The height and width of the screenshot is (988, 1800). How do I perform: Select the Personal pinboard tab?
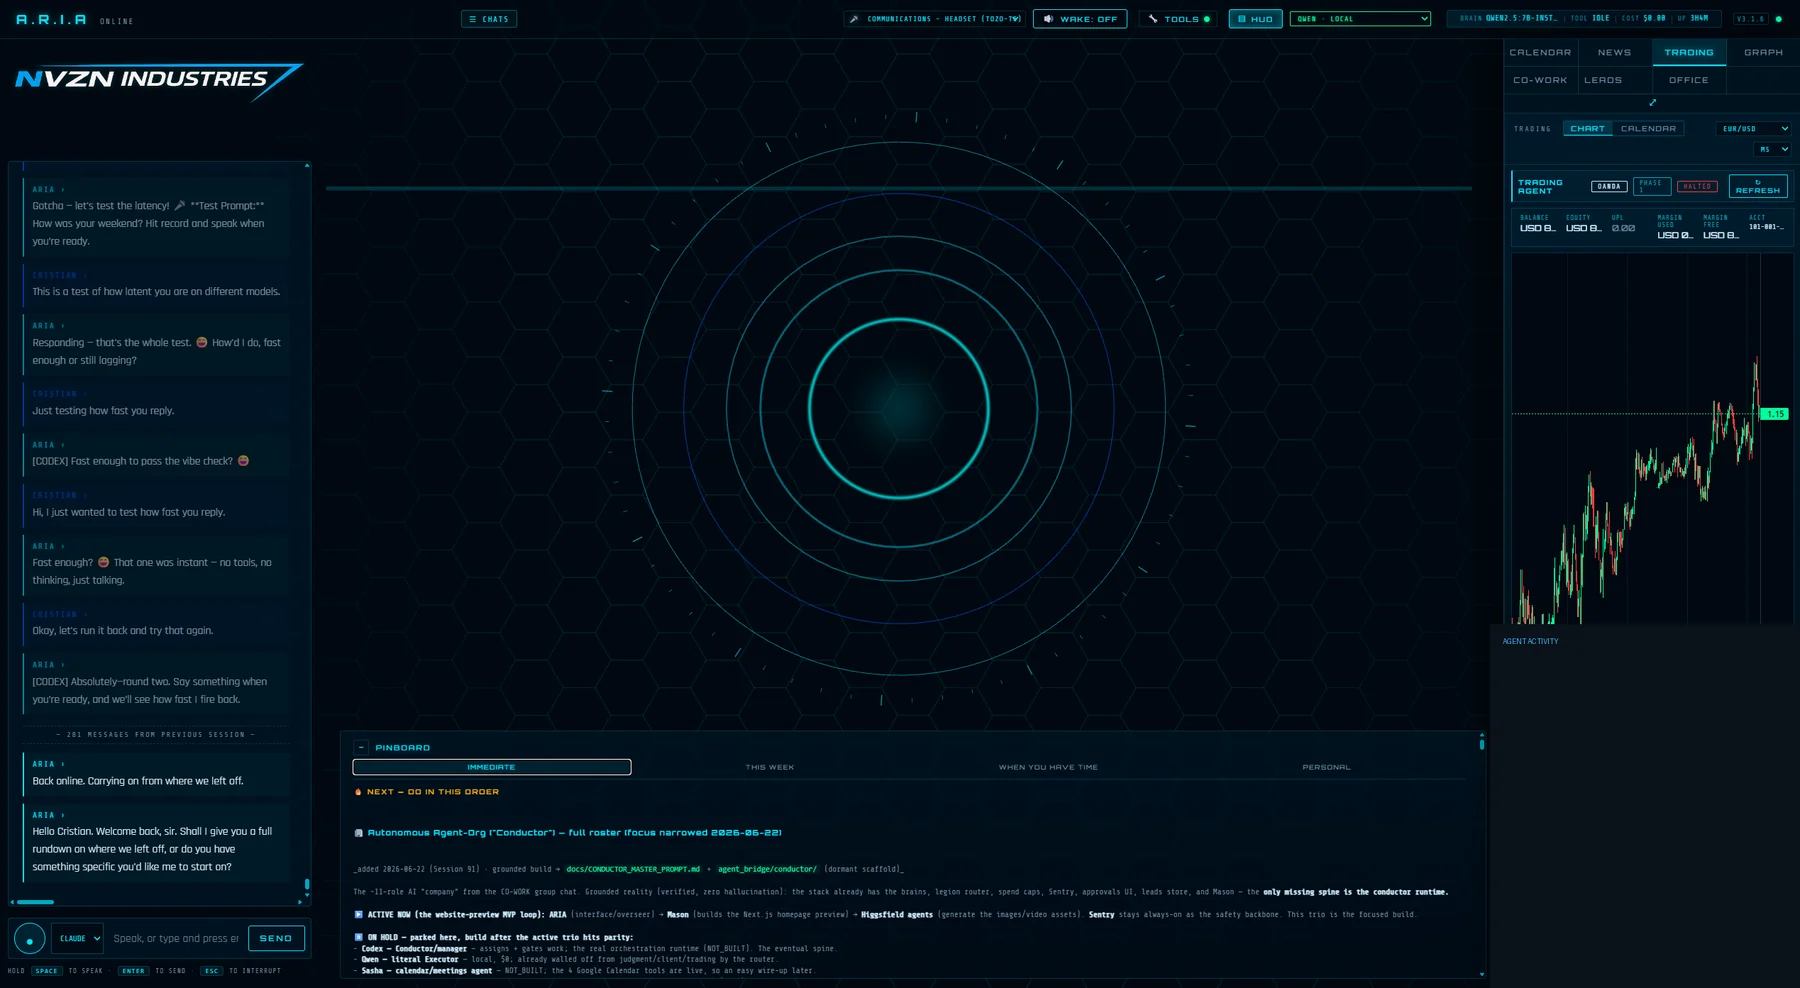tap(1326, 767)
